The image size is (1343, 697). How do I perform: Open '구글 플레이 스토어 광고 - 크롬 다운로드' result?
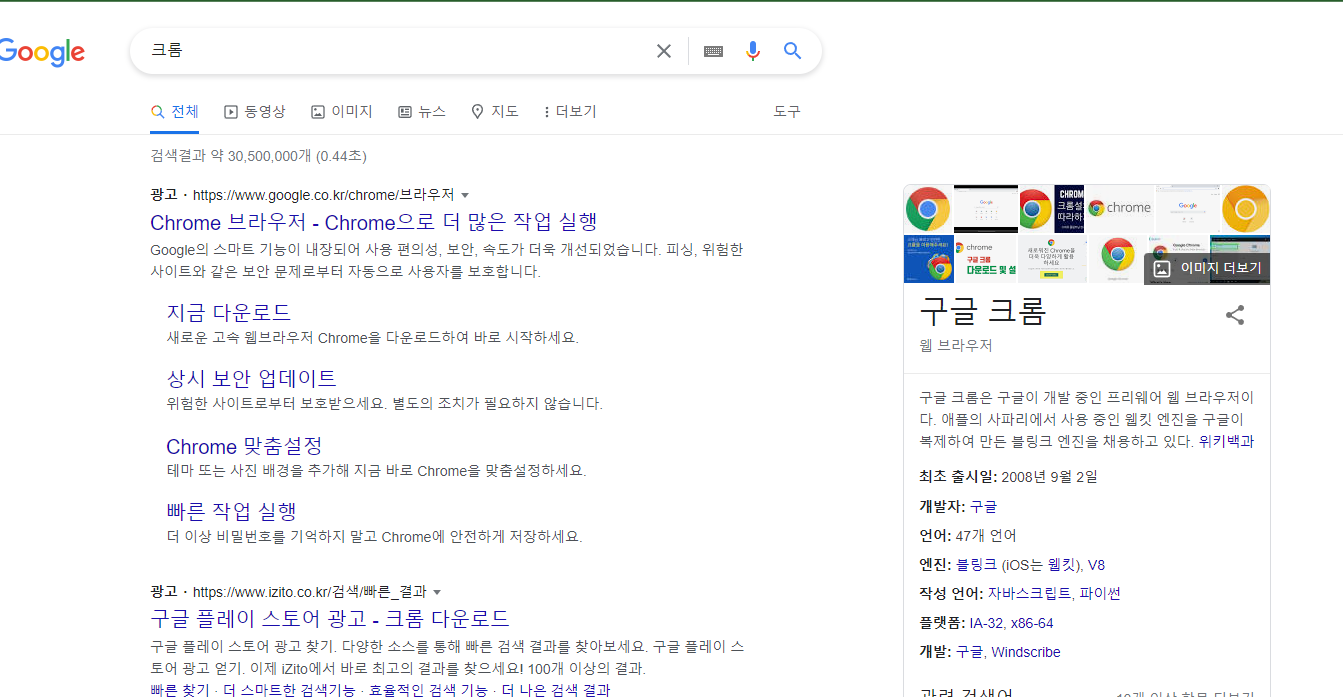[x=330, y=618]
